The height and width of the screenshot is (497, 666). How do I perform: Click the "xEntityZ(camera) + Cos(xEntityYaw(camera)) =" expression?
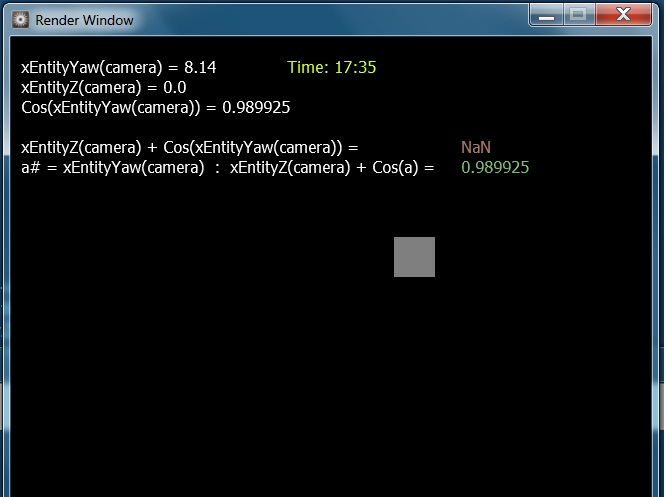click(189, 148)
